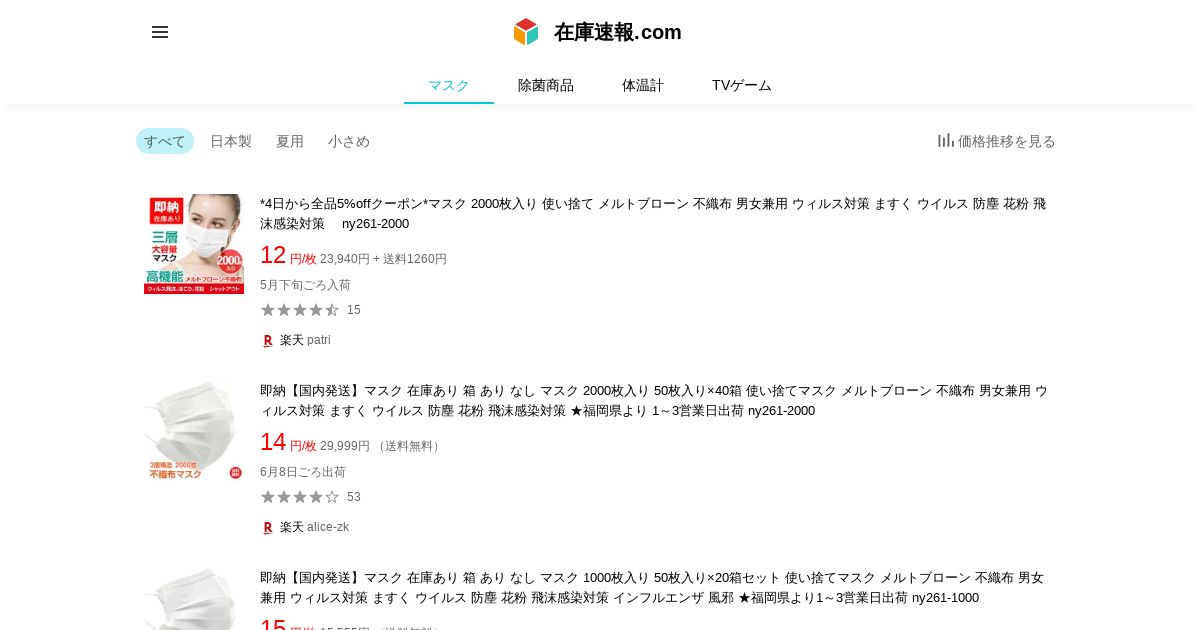Click the colorful cube site logo
Viewport: 1200px width, 630px height.
click(x=526, y=32)
